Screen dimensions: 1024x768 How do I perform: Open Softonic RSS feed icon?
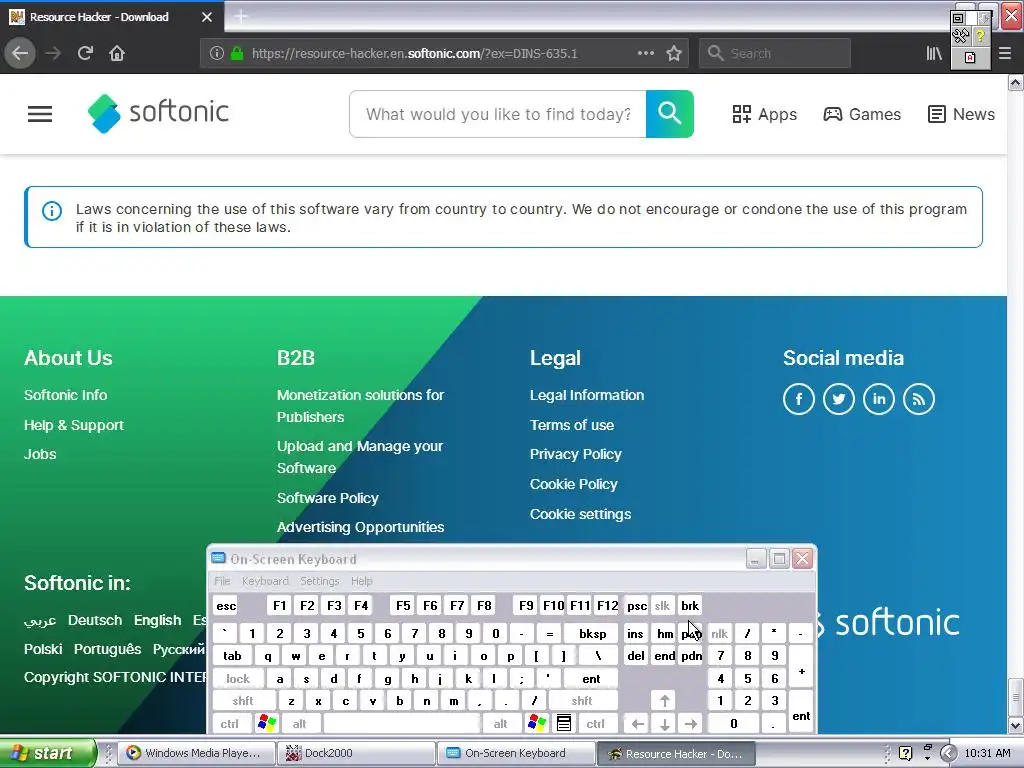click(x=919, y=399)
